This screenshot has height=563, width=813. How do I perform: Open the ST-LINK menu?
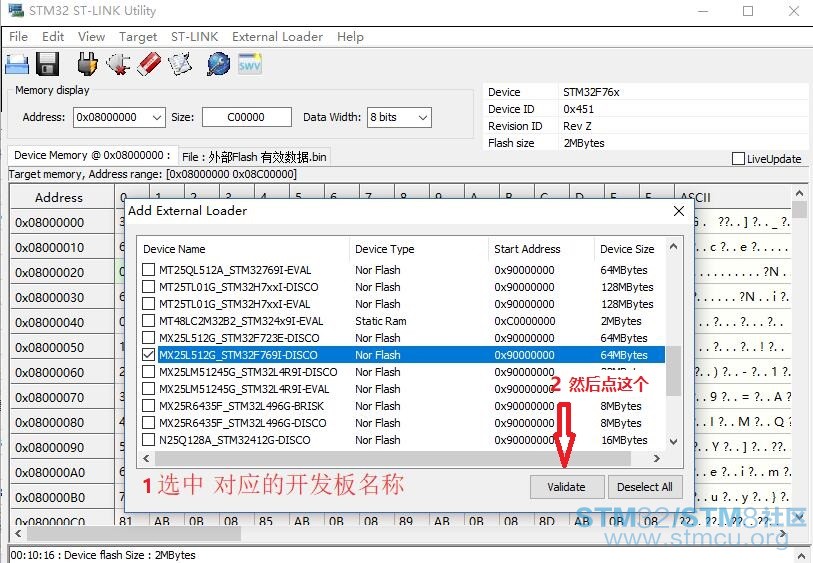[x=194, y=37]
